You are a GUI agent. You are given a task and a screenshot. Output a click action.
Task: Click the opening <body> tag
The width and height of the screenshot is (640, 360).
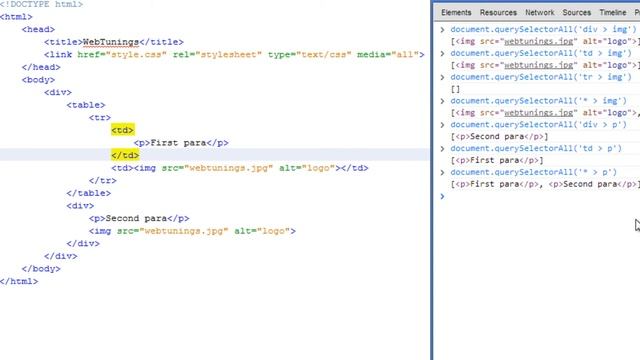[x=38, y=80]
